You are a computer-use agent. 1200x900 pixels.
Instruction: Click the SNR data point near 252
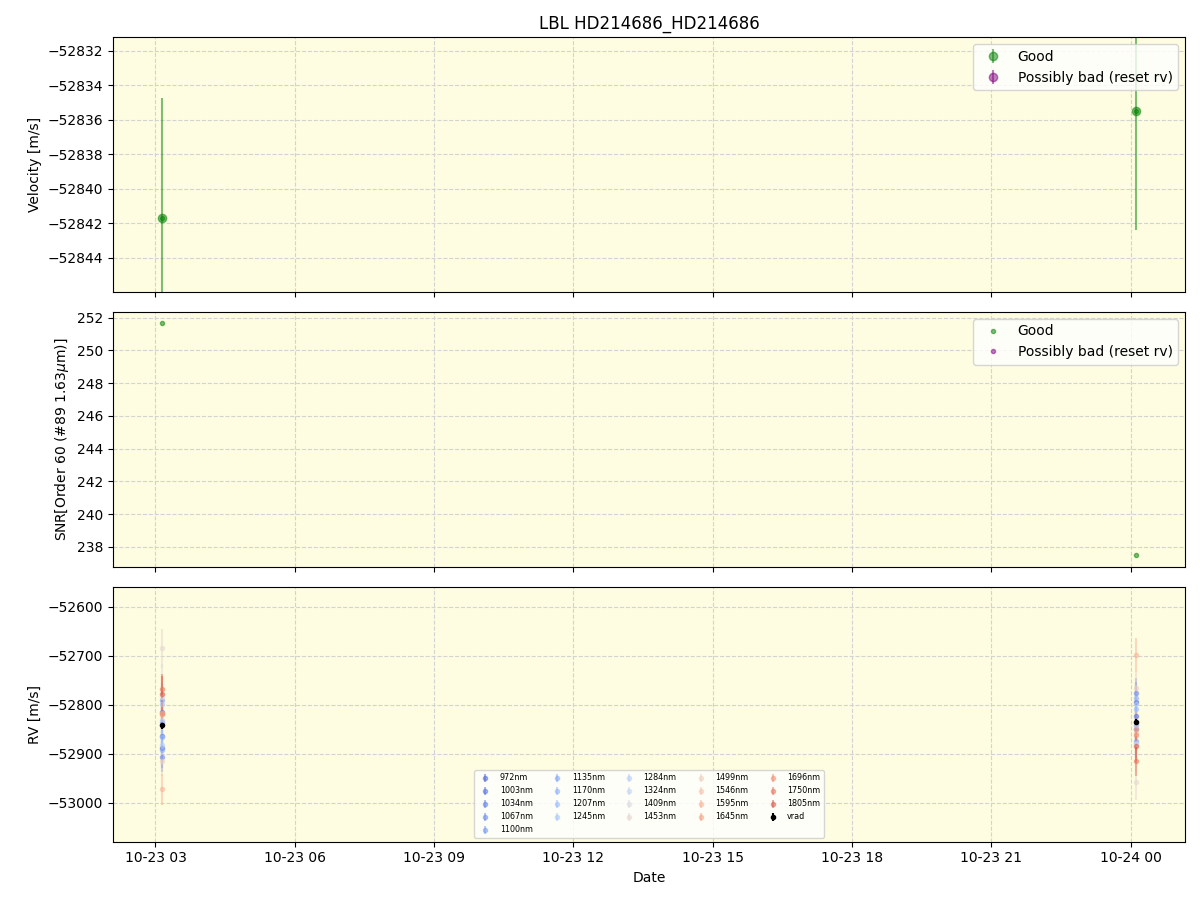(x=162, y=323)
